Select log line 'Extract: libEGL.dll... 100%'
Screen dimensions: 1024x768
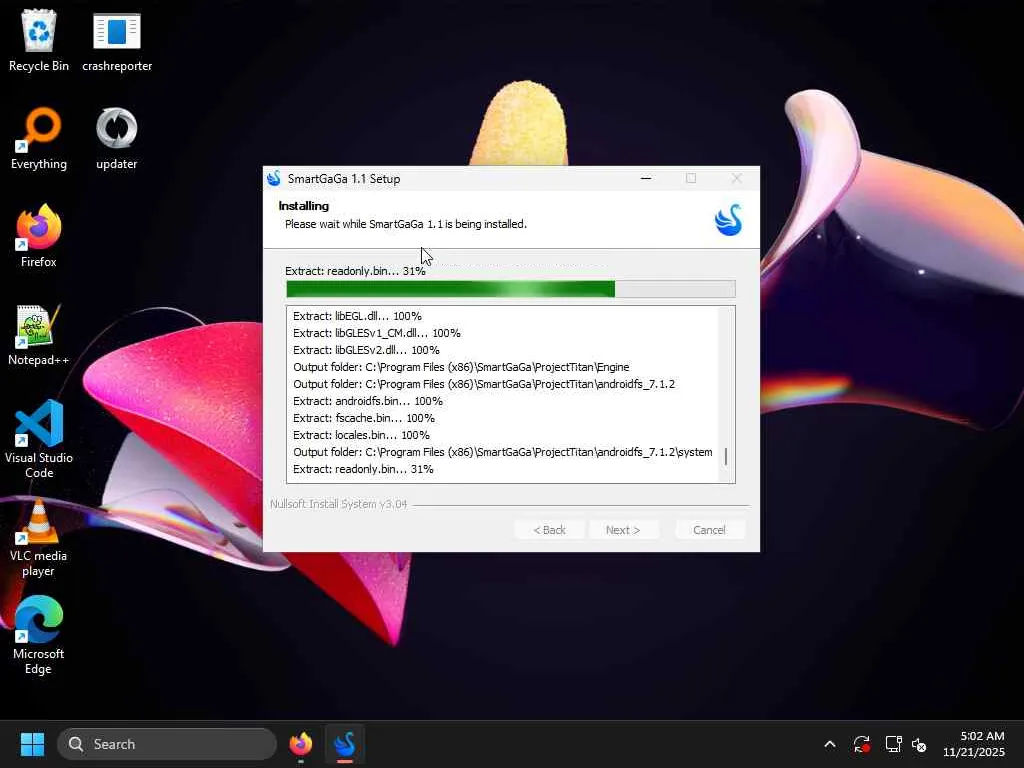(357, 316)
